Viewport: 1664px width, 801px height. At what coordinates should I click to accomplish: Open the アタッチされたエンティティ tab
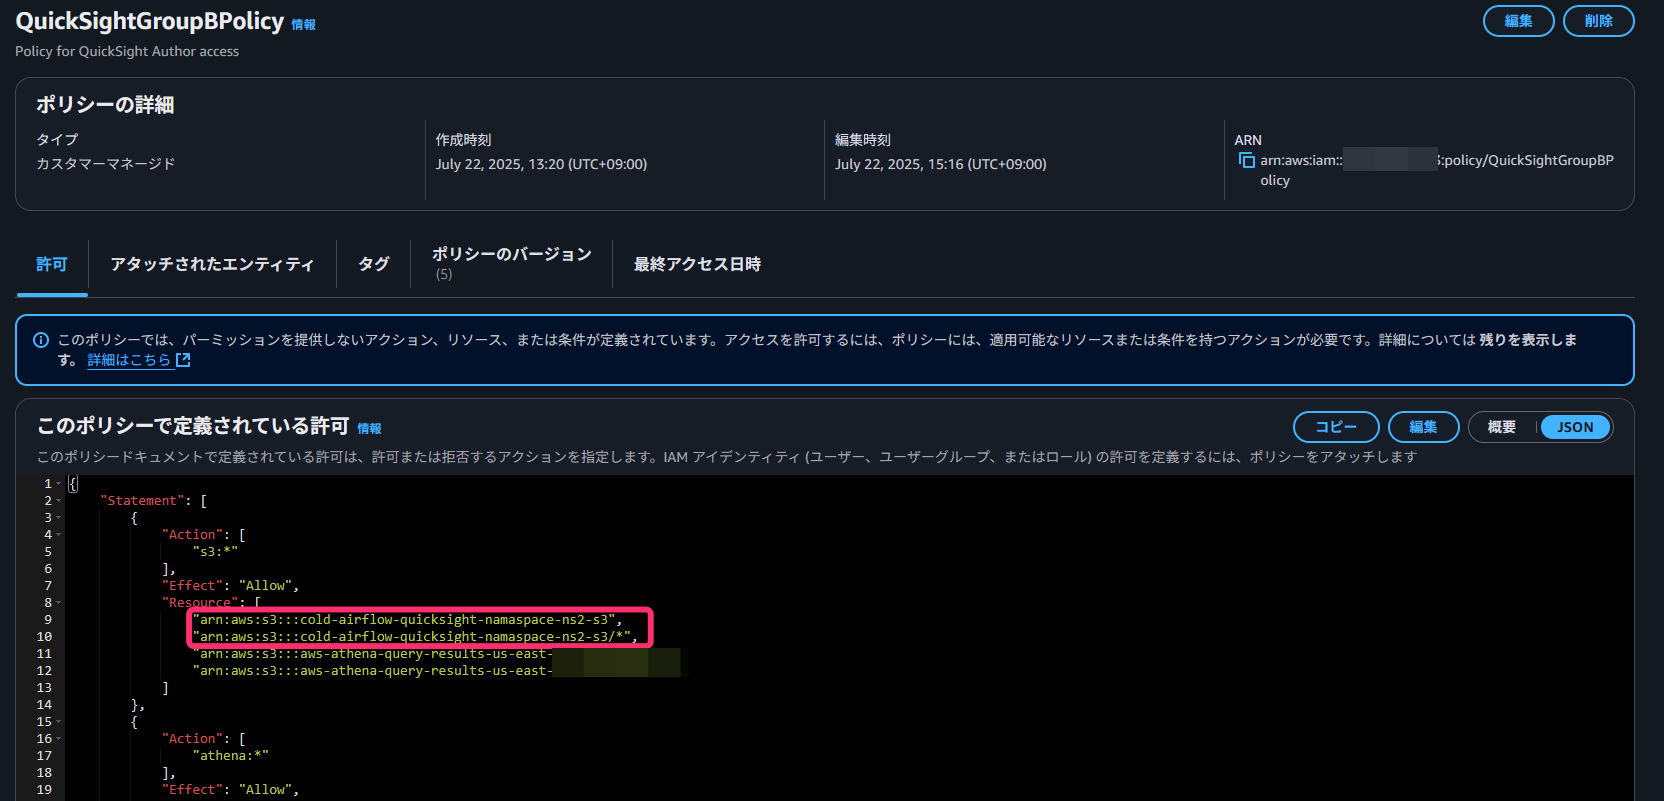[x=212, y=264]
